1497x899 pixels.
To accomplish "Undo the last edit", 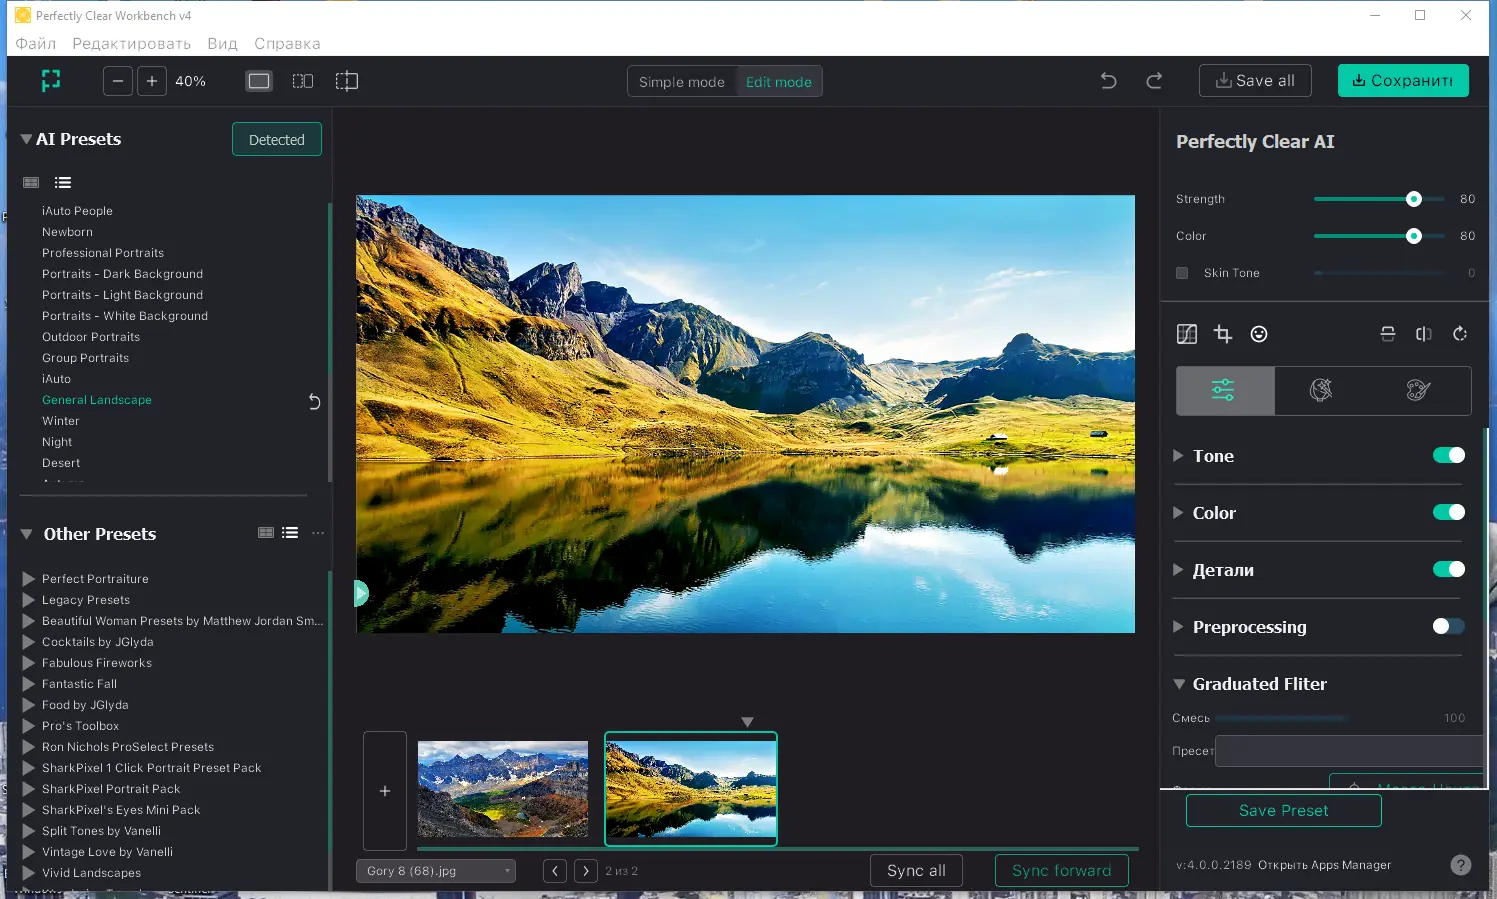I will click(1108, 81).
